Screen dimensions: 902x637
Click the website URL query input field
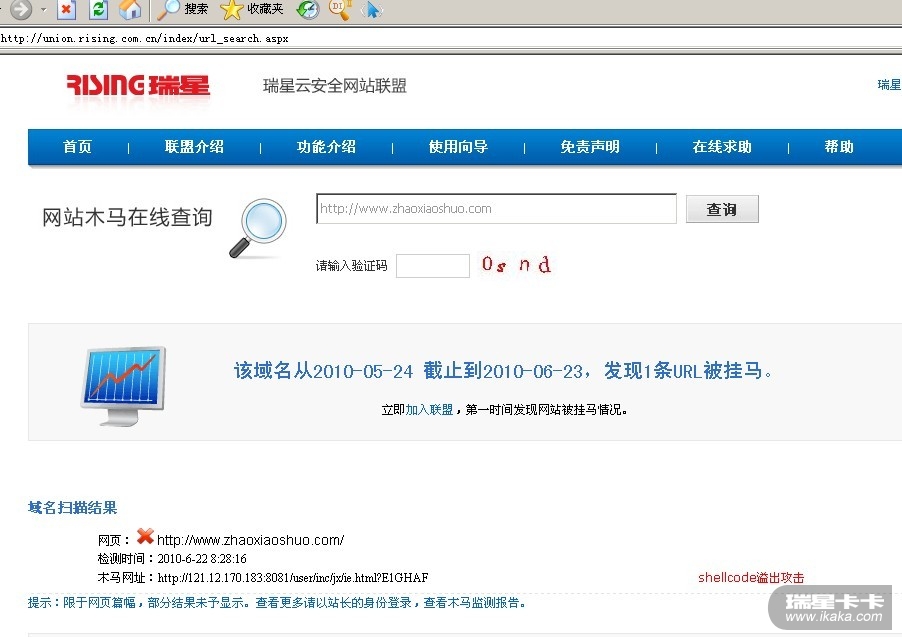coord(496,208)
